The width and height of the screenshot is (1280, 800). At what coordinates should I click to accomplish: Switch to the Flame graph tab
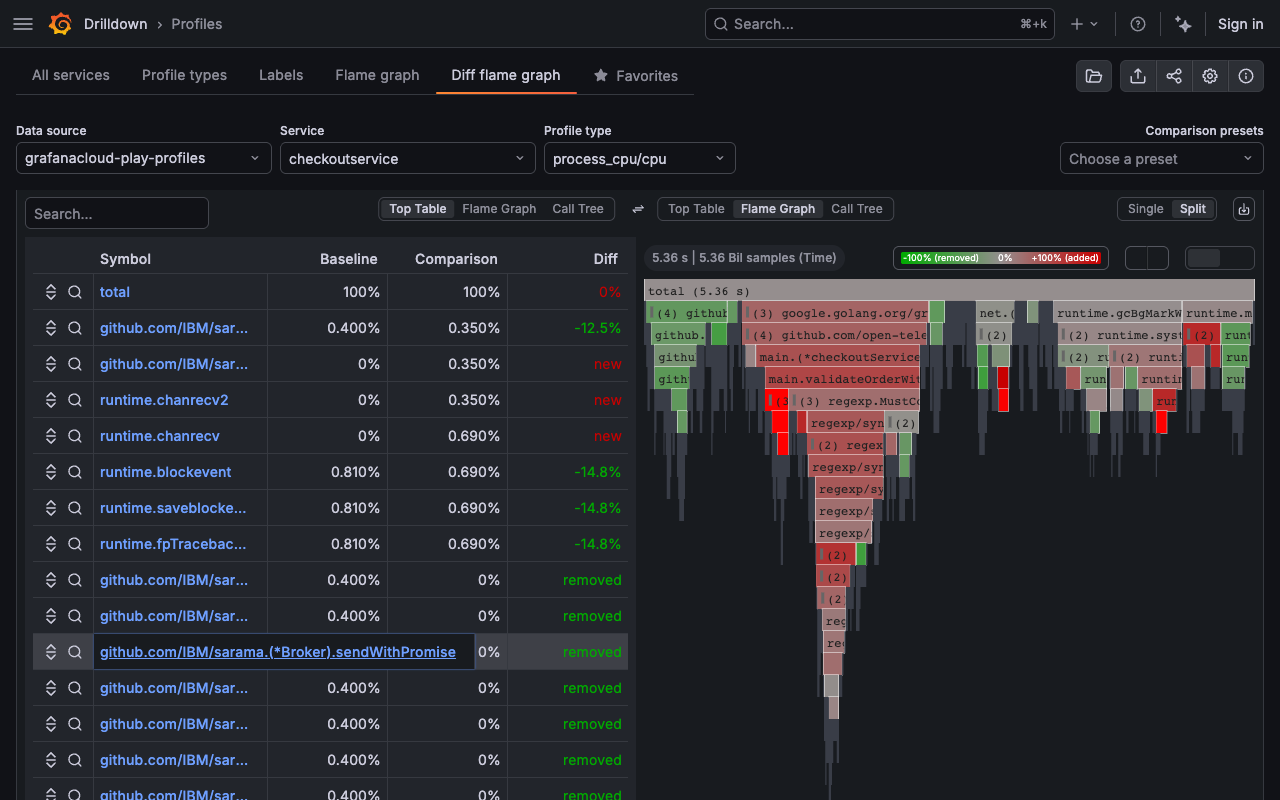point(377,75)
